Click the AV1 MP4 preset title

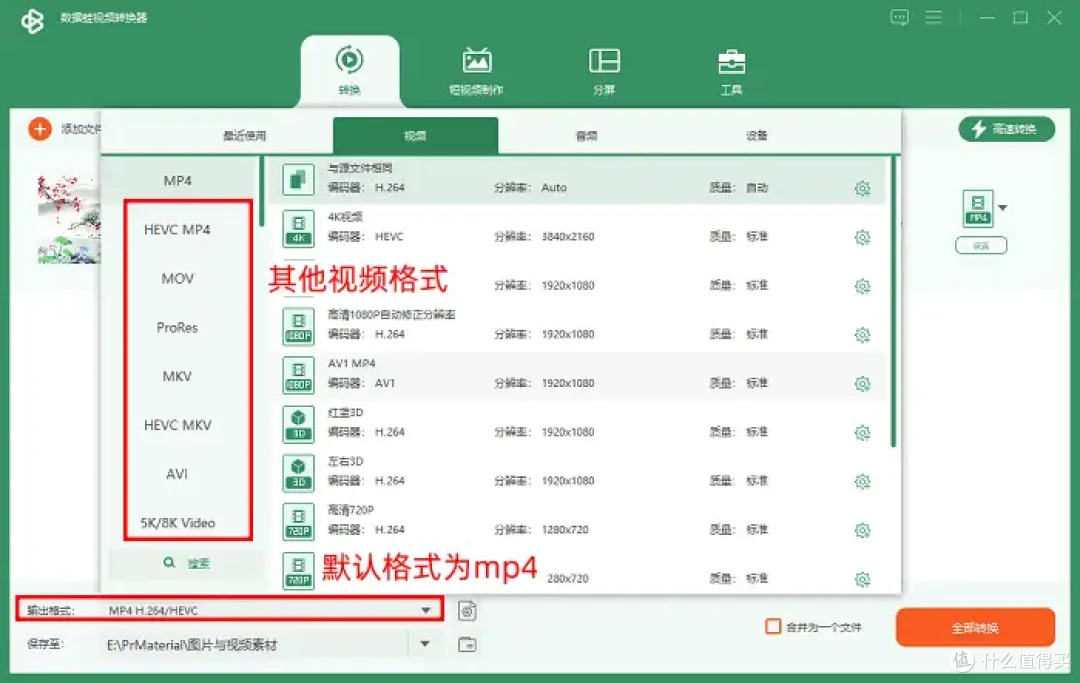(x=351, y=363)
